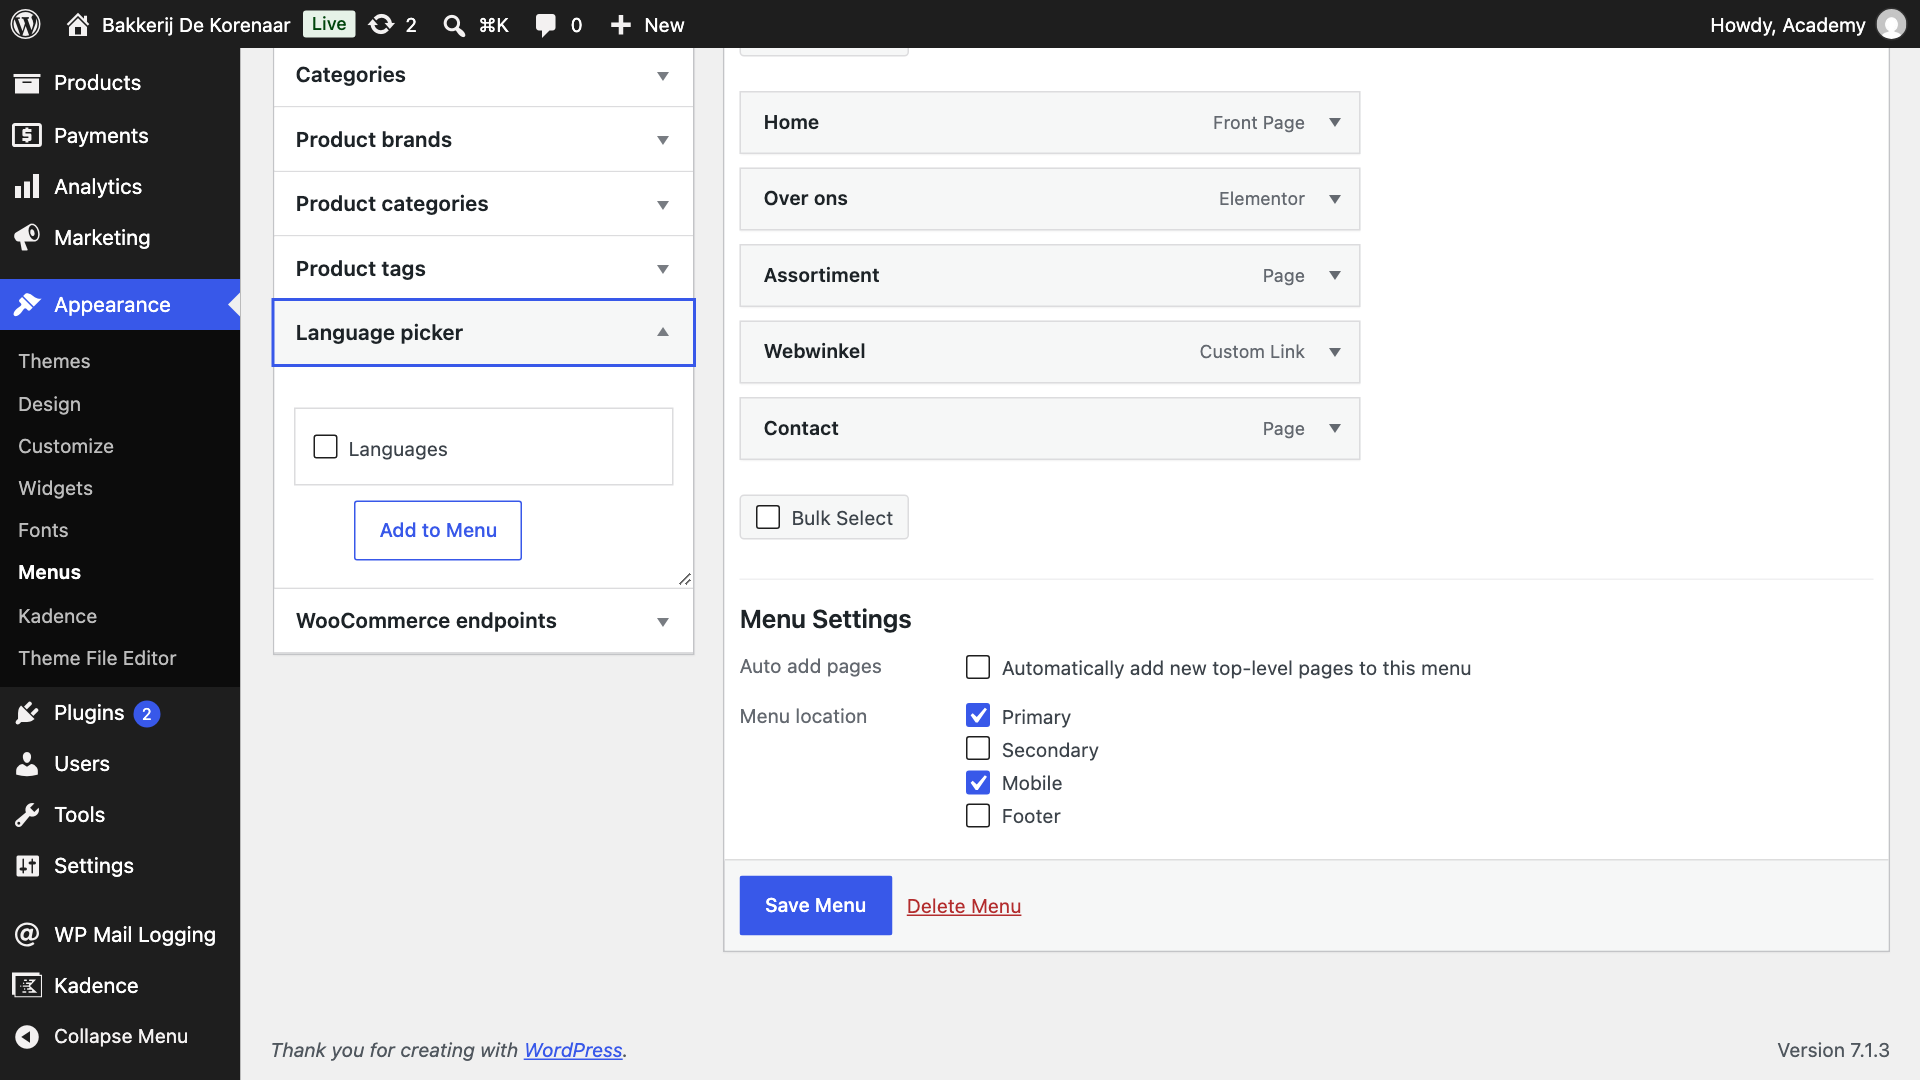Open Customize in Appearance submenu
Viewport: 1920px width, 1080px height.
(x=66, y=446)
